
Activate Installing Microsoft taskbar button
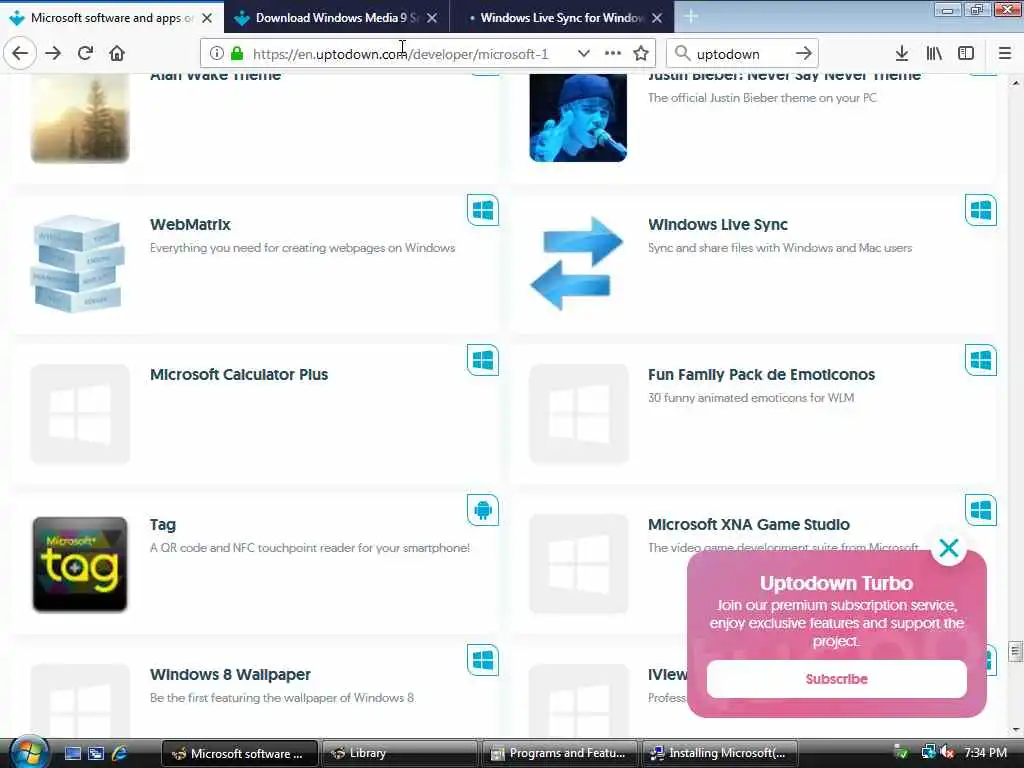[x=721, y=754]
